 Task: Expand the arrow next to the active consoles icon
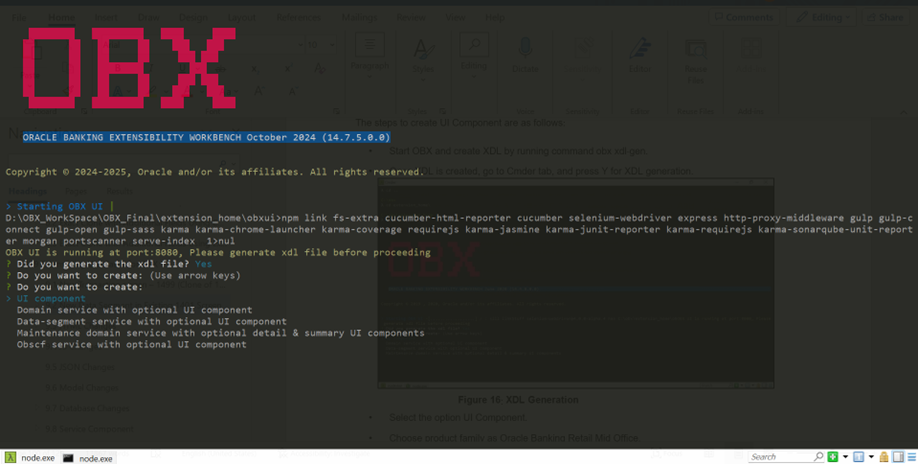tap(871, 457)
